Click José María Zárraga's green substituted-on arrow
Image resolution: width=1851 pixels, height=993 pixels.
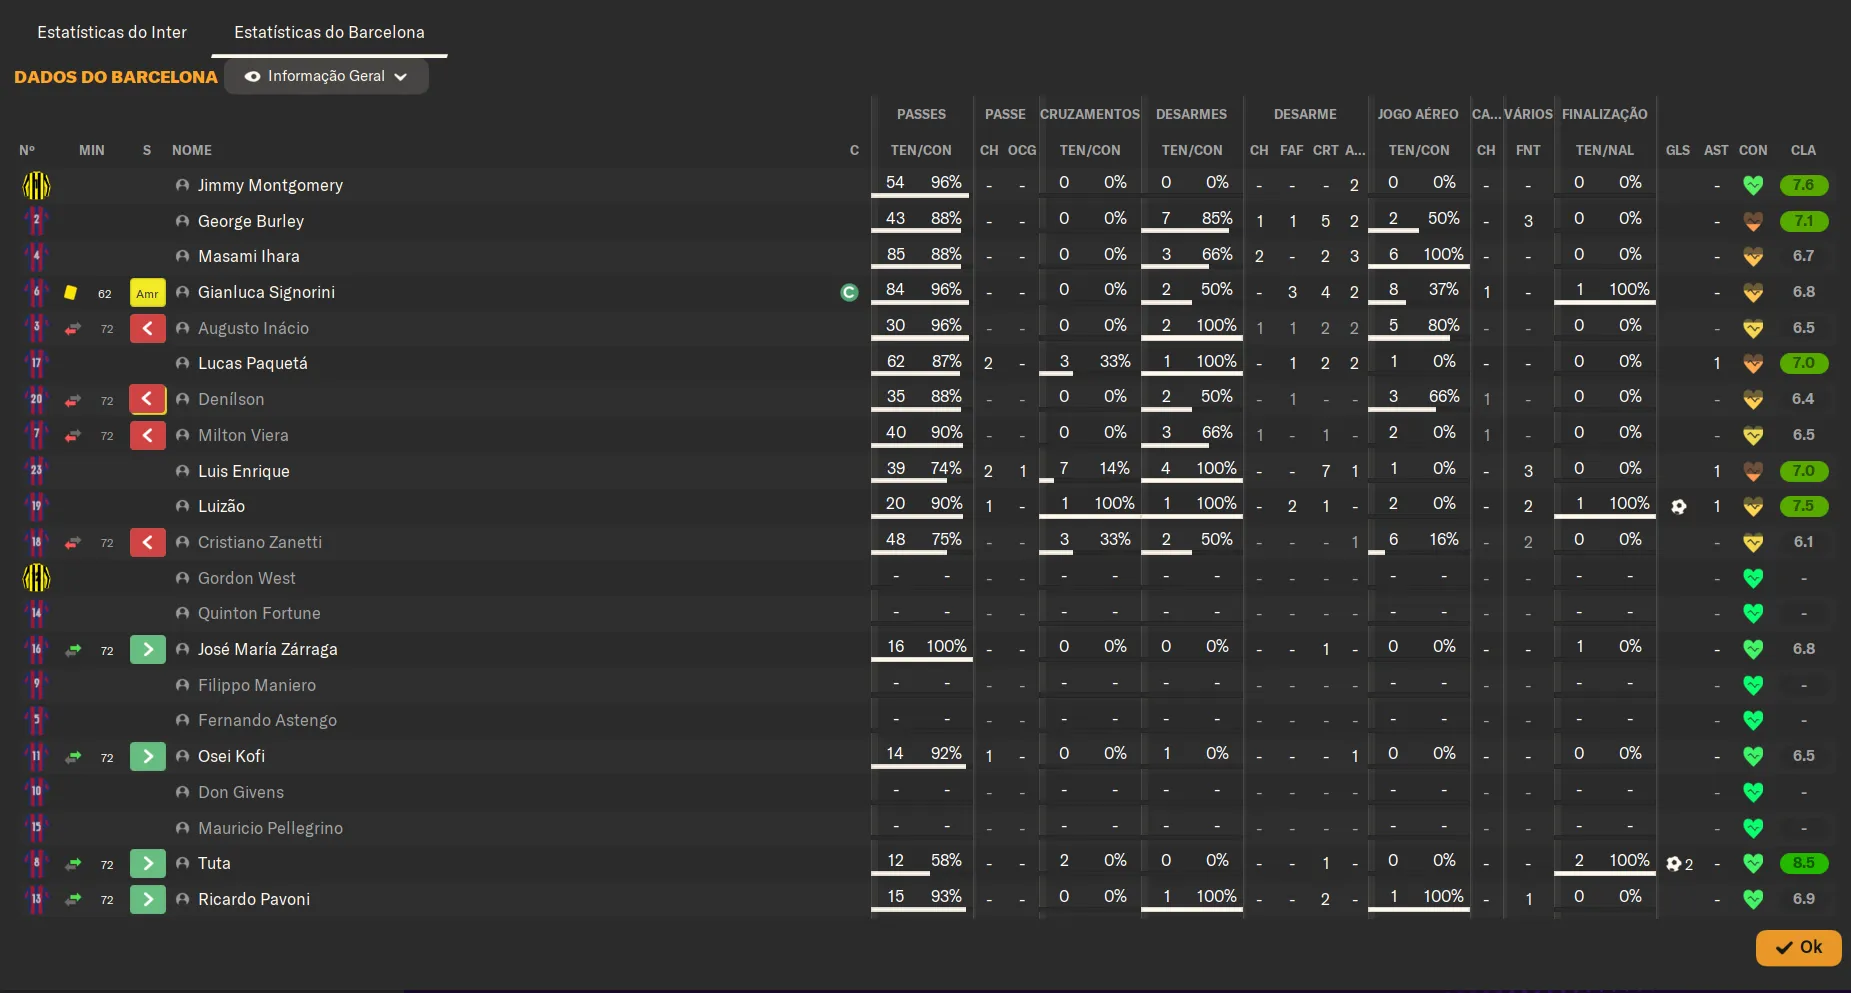[147, 649]
